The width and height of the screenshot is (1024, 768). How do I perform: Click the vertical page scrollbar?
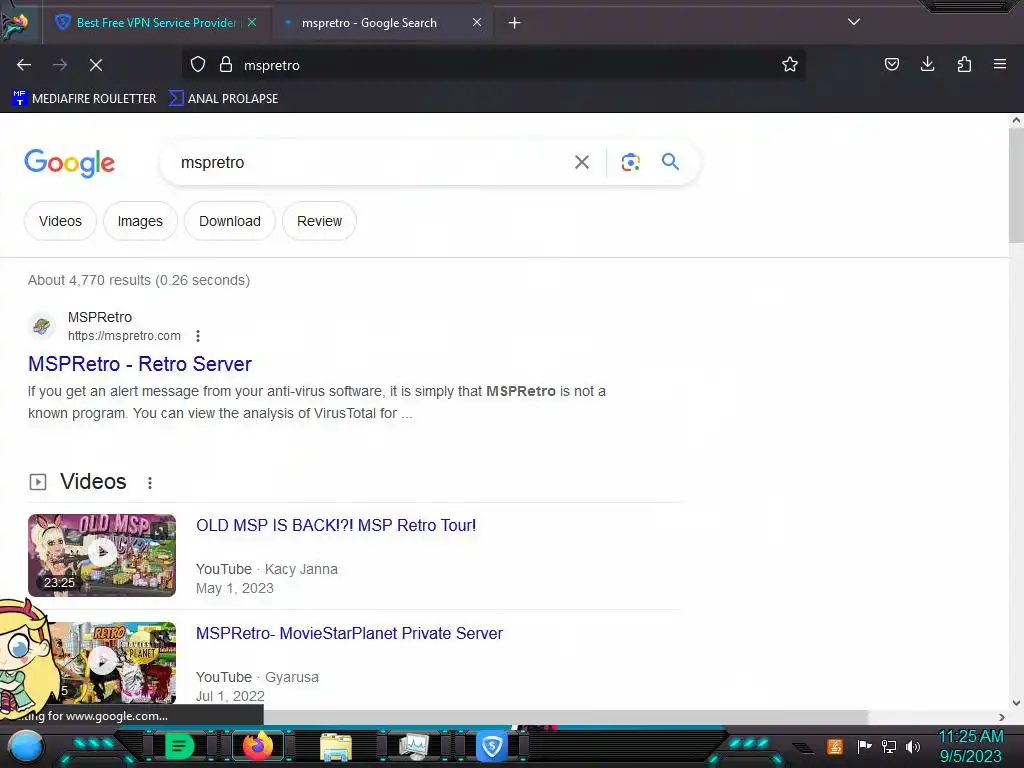(x=1016, y=186)
